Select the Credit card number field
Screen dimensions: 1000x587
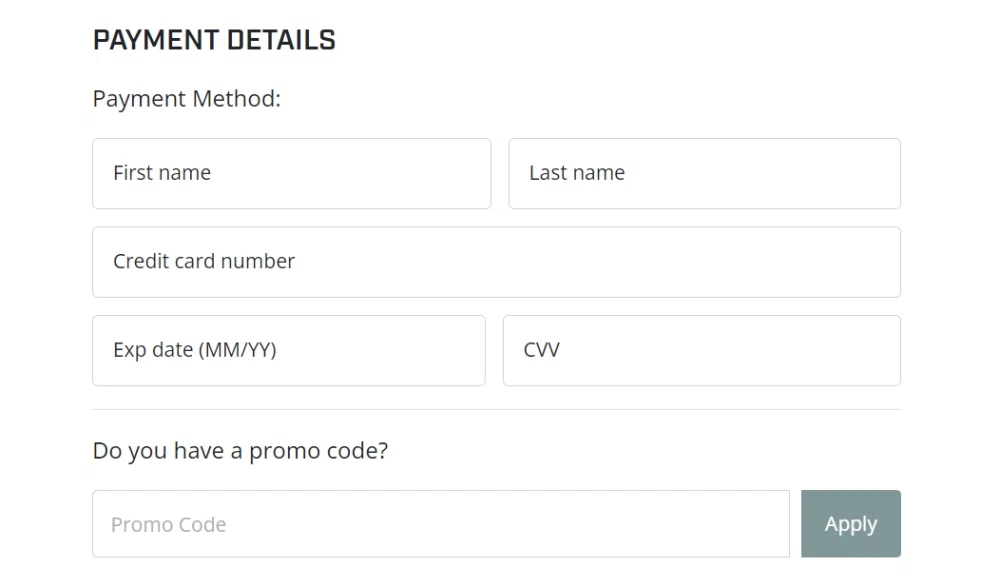pos(496,262)
